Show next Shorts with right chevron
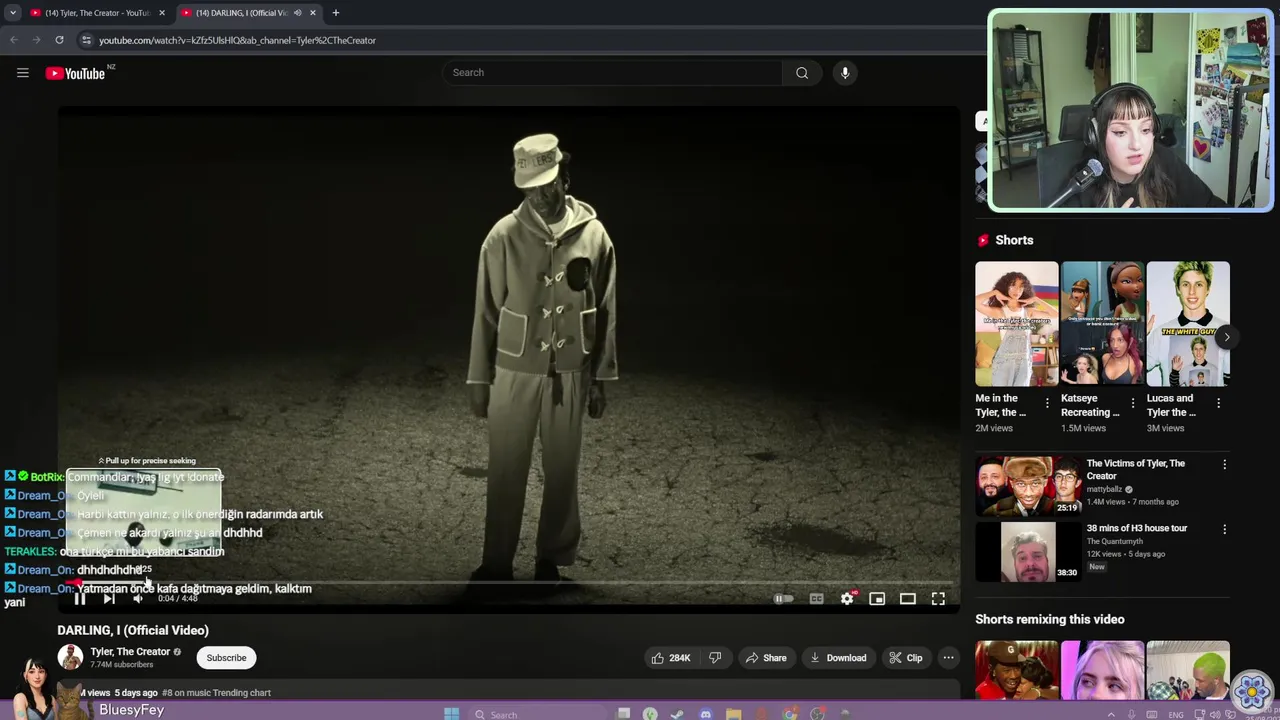The image size is (1280, 720). (1226, 337)
